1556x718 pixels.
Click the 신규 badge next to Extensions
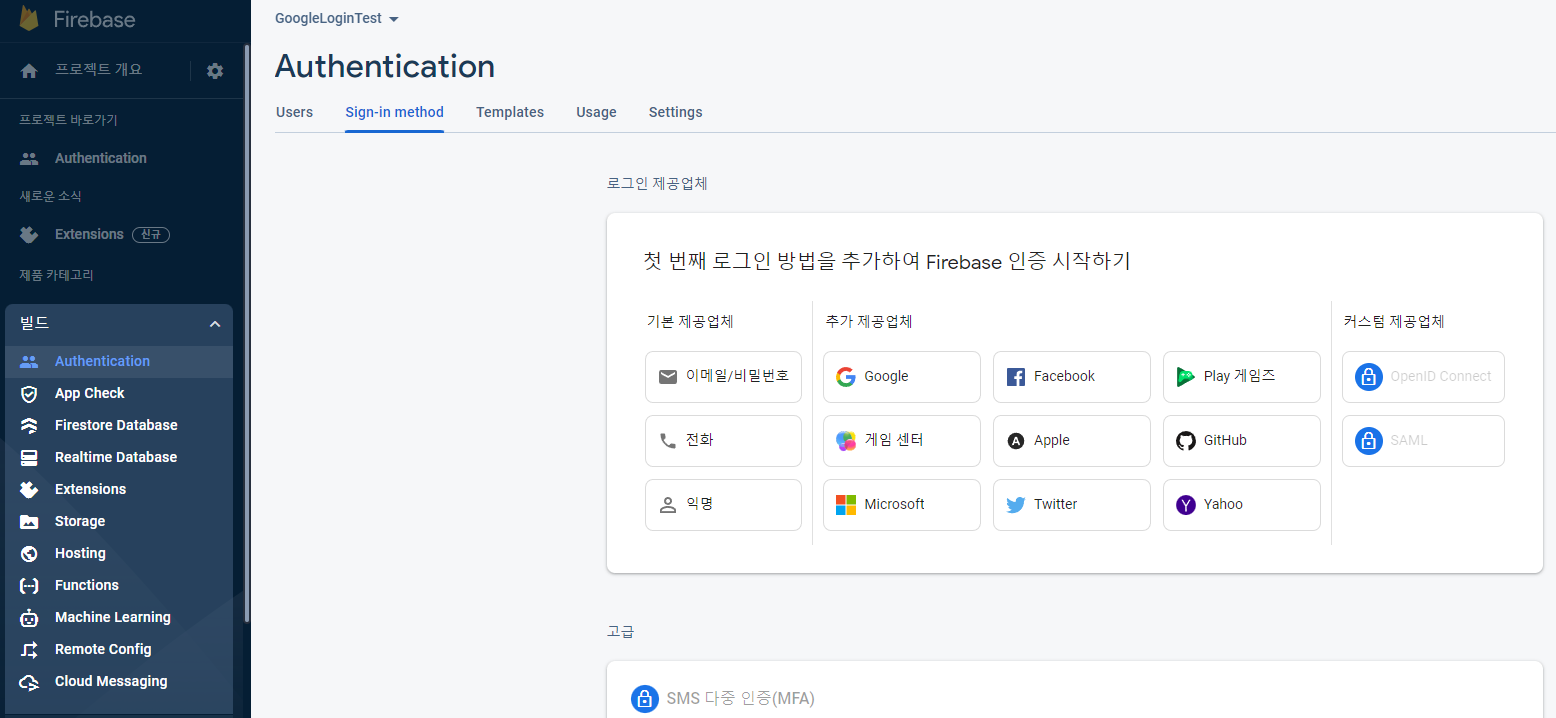152,235
